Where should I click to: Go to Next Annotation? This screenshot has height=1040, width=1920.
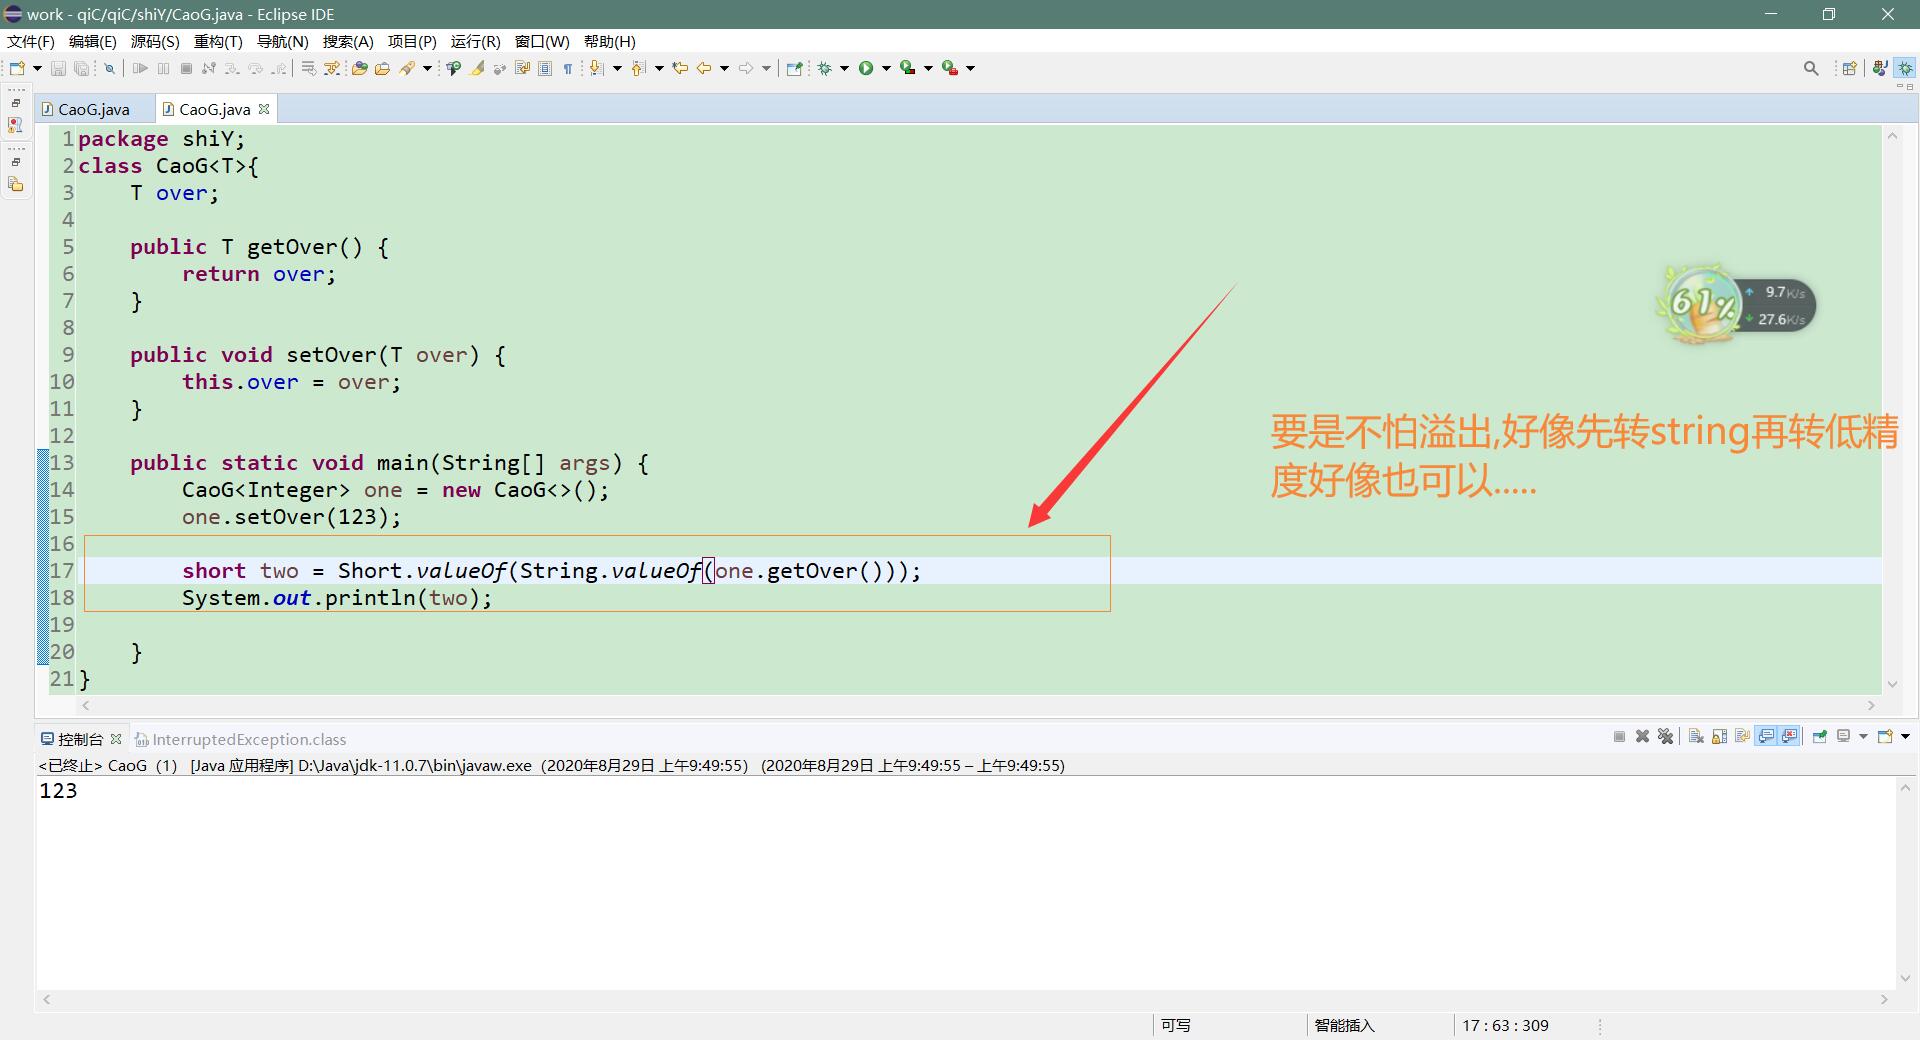596,68
